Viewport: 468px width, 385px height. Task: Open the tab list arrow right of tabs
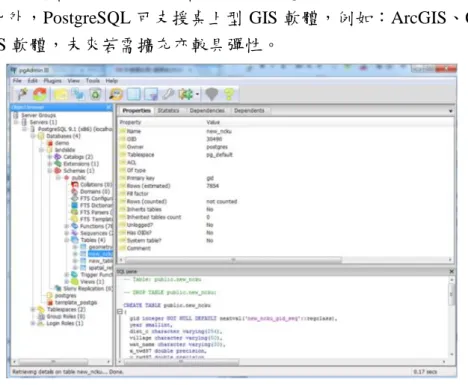450,111
